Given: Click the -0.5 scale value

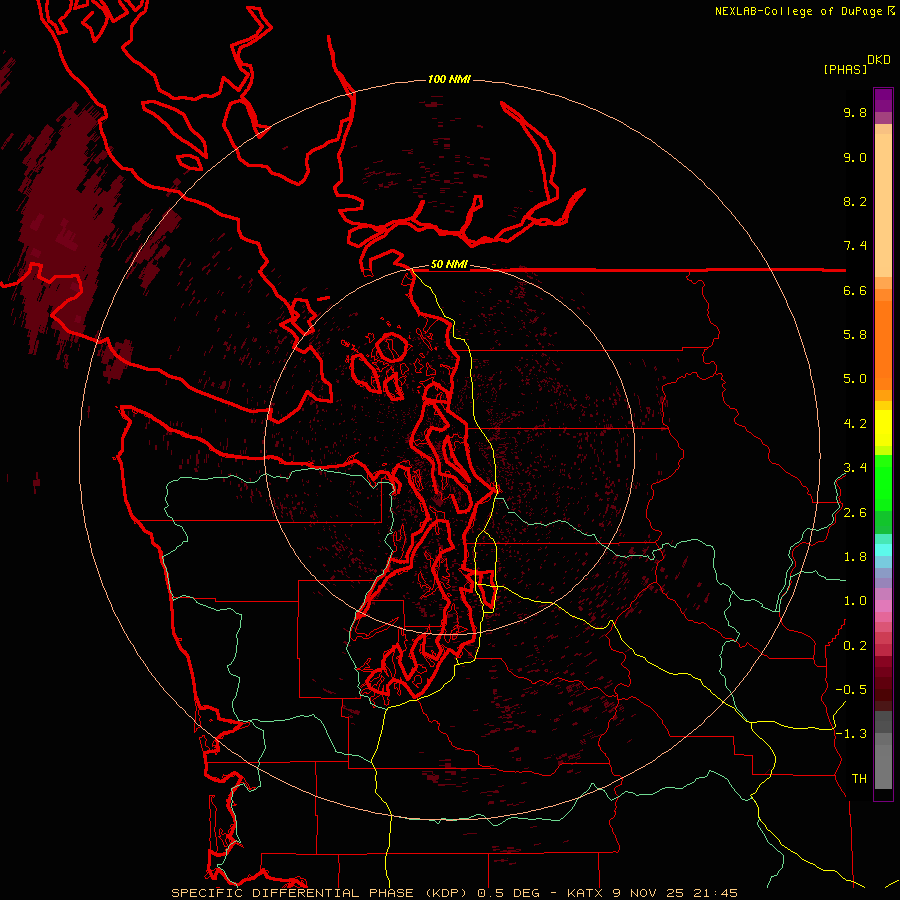Looking at the screenshot, I should 851,690.
